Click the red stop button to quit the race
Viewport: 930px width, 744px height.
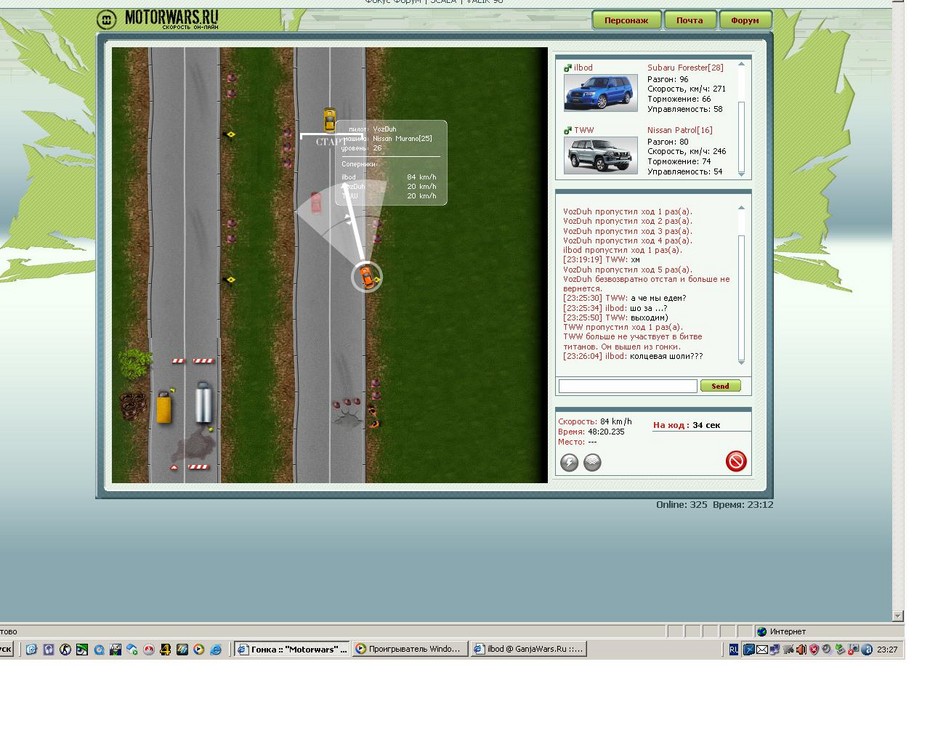736,461
